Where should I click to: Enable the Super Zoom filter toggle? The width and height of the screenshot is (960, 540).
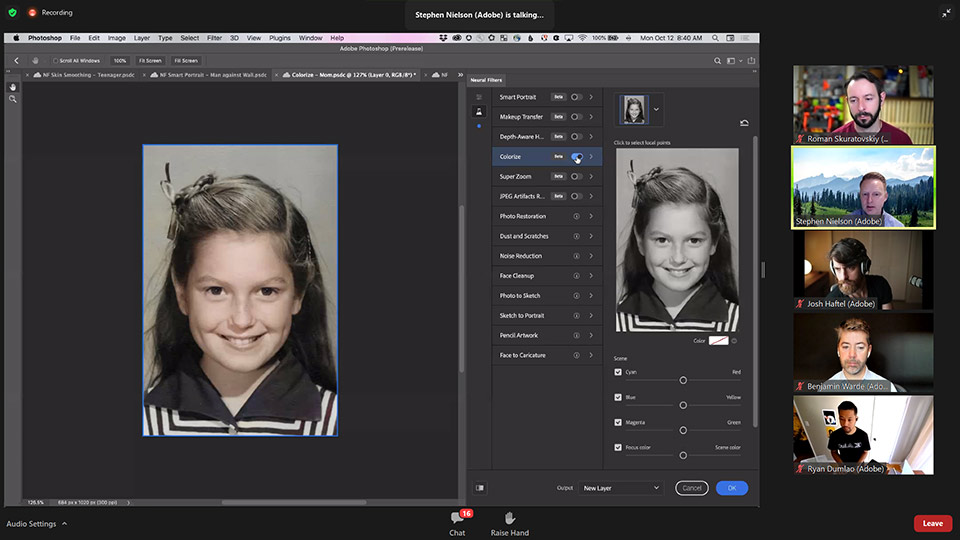coord(576,176)
